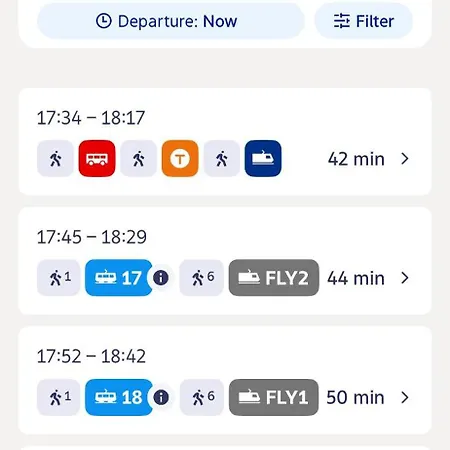Select the tram 17 badge
Image resolution: width=450 pixels, height=450 pixels.
coord(119,278)
